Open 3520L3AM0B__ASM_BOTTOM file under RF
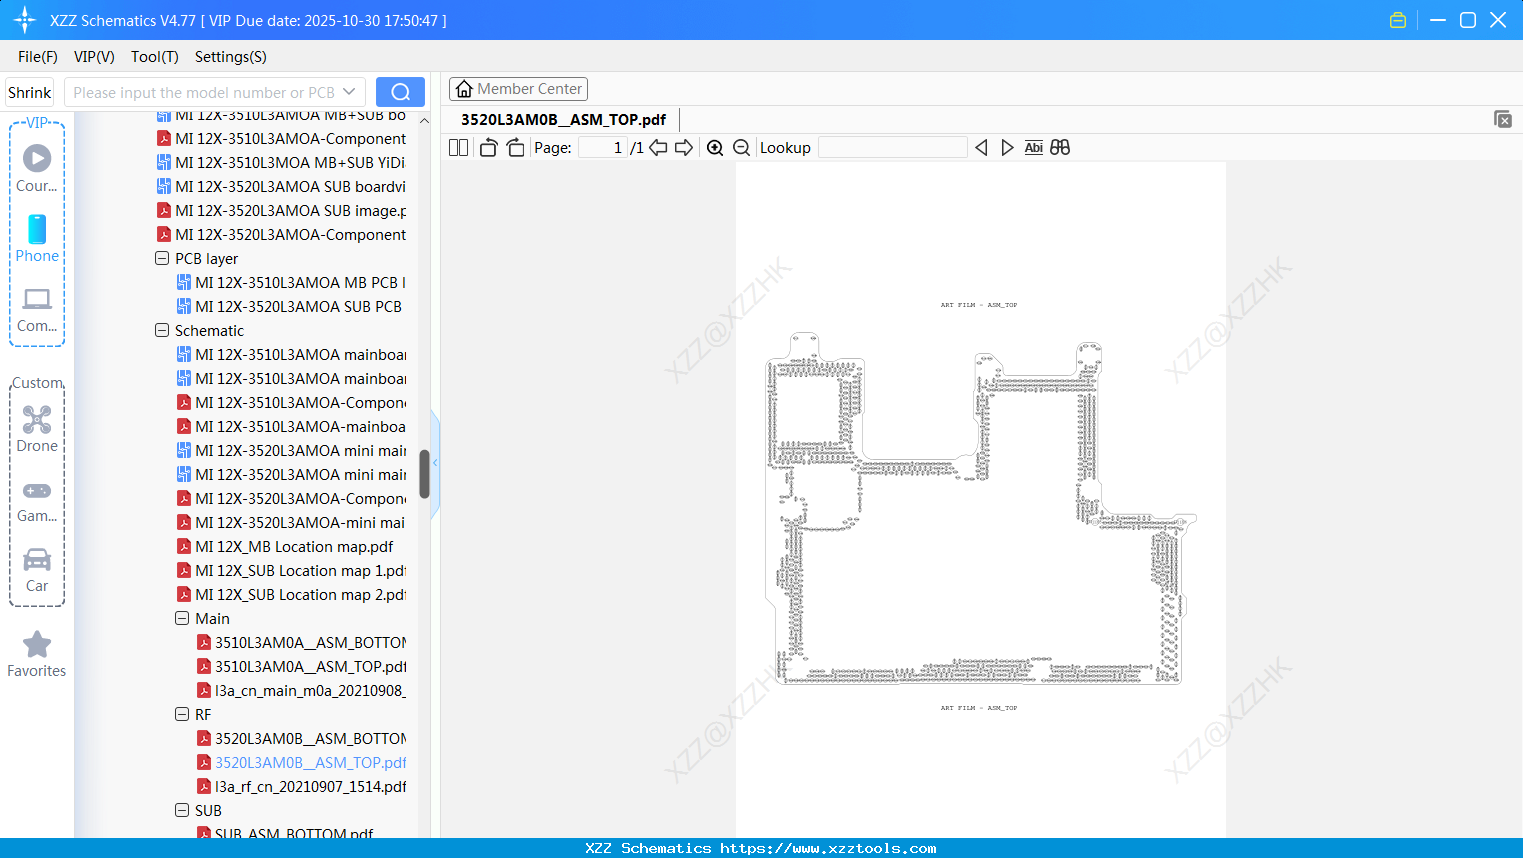This screenshot has width=1523, height=858. [301, 738]
